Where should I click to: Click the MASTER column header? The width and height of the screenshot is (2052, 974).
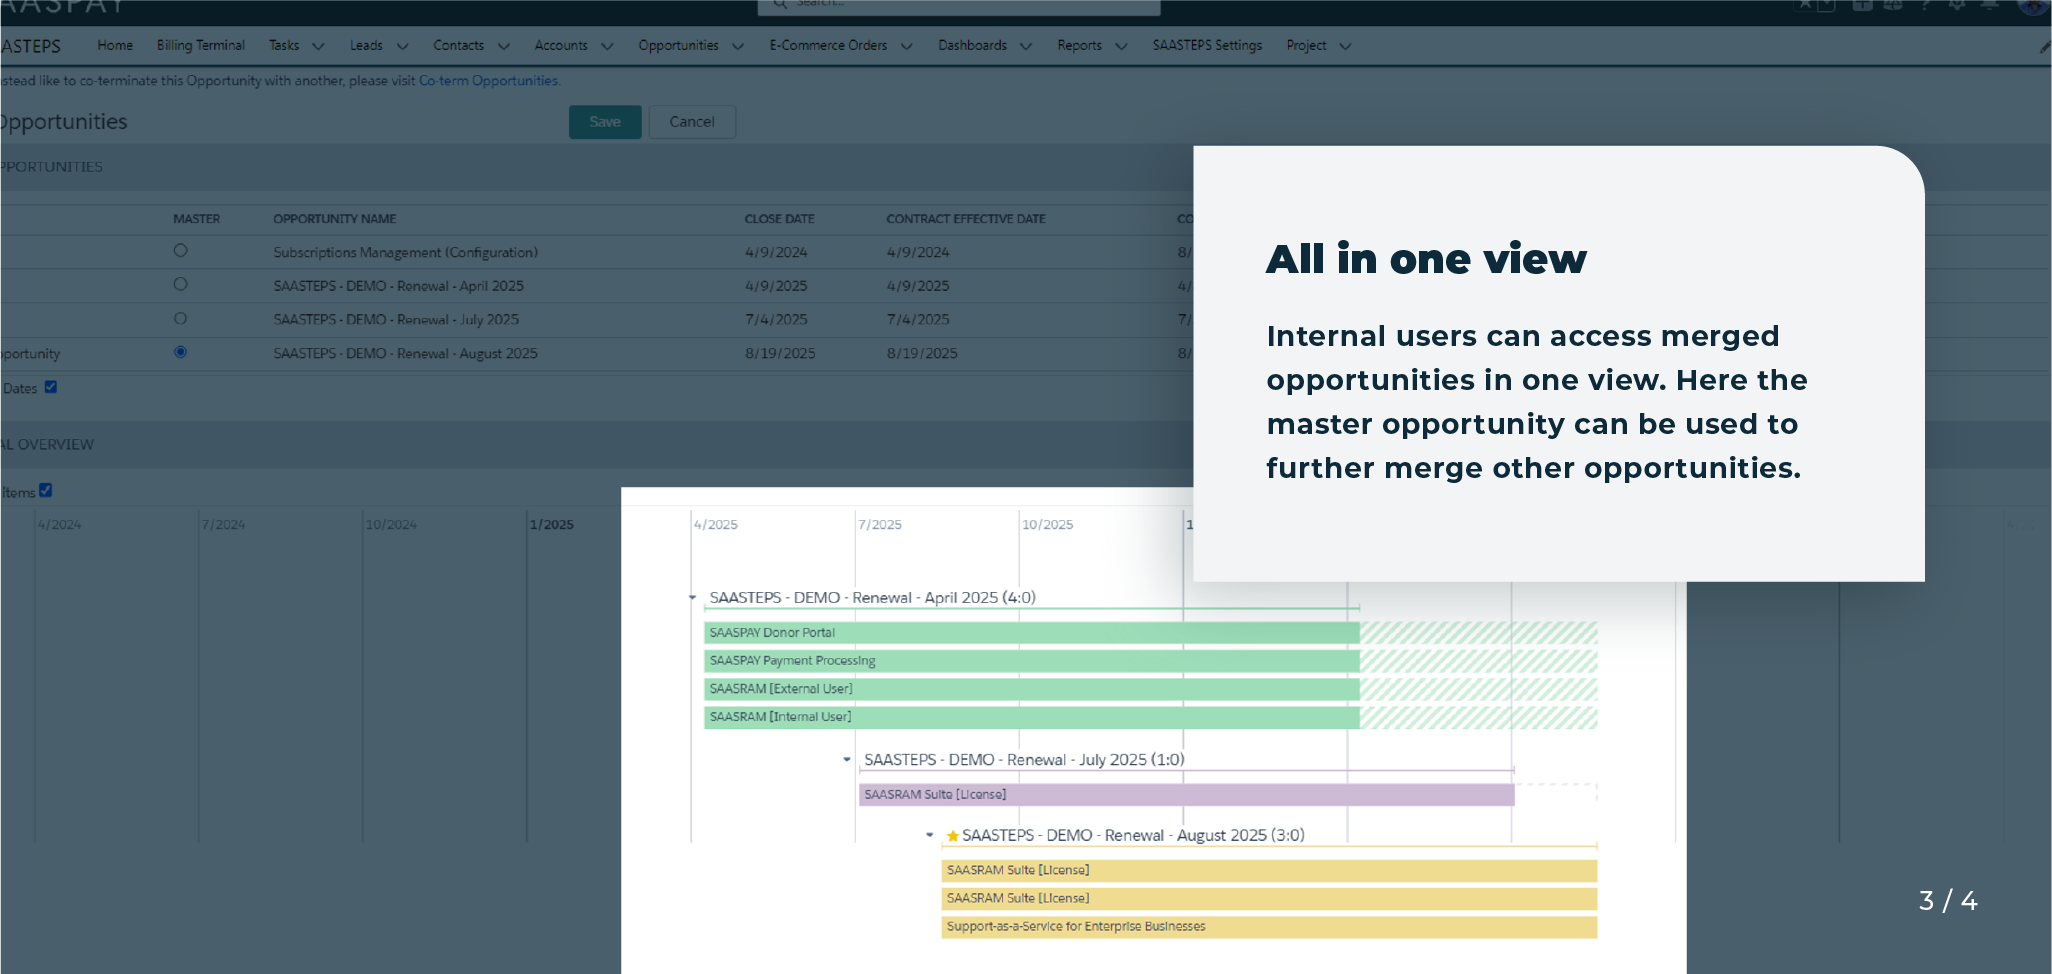[197, 219]
